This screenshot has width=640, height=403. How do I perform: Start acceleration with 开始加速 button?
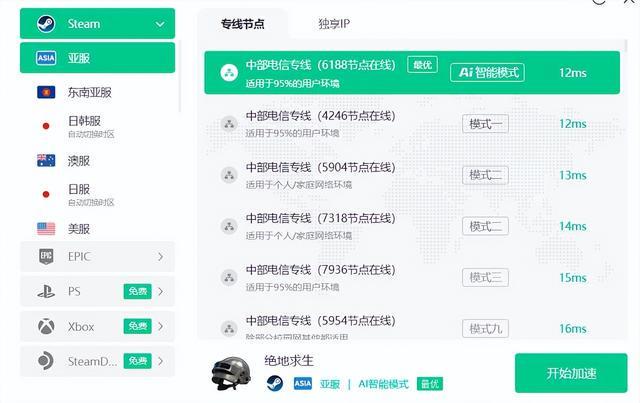[571, 373]
